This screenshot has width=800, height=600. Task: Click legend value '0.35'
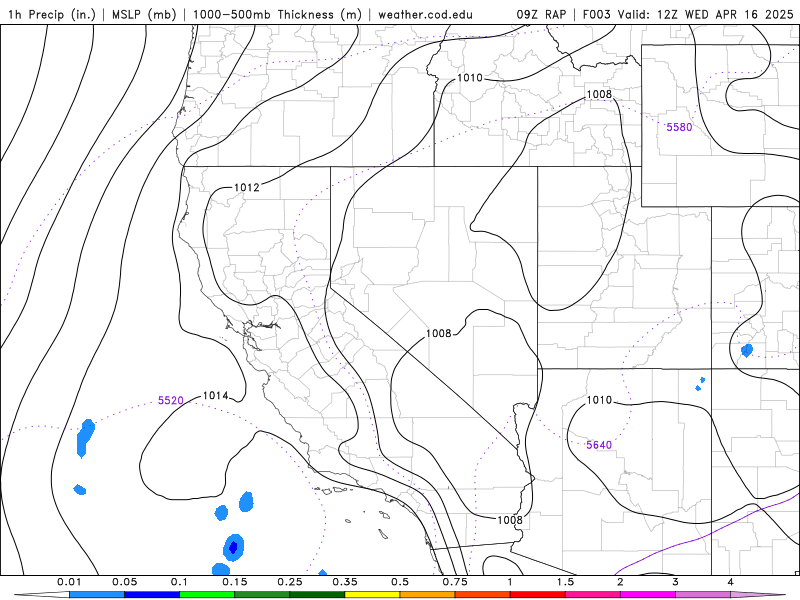[x=345, y=582]
